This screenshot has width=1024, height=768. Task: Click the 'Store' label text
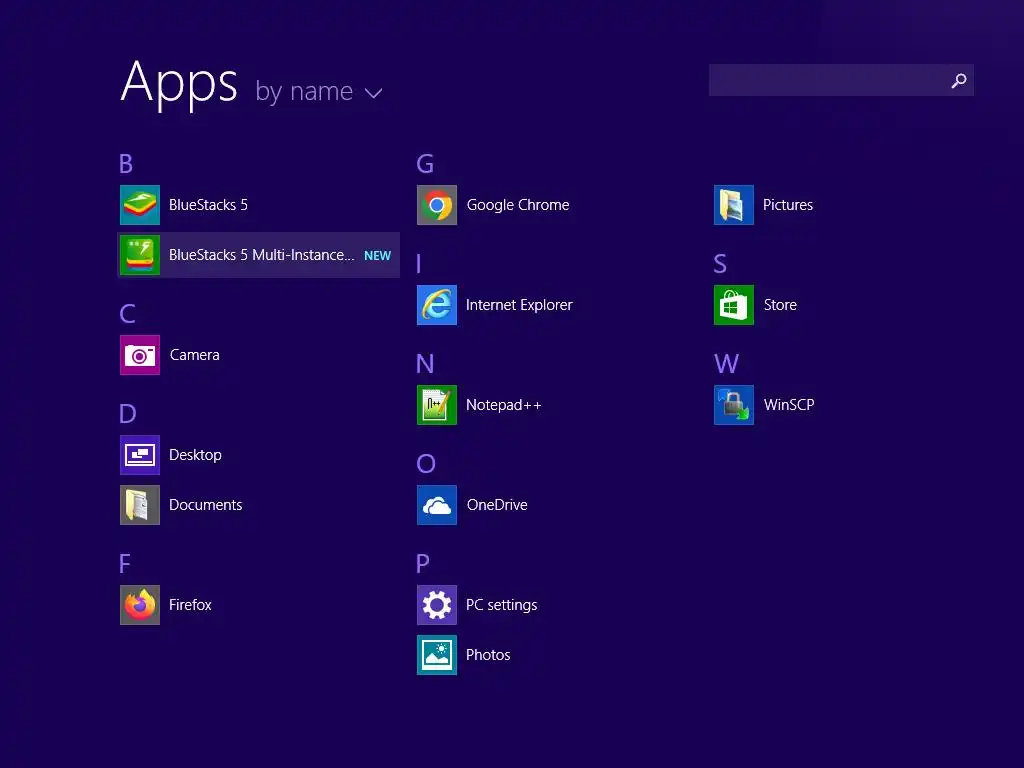[x=780, y=305]
